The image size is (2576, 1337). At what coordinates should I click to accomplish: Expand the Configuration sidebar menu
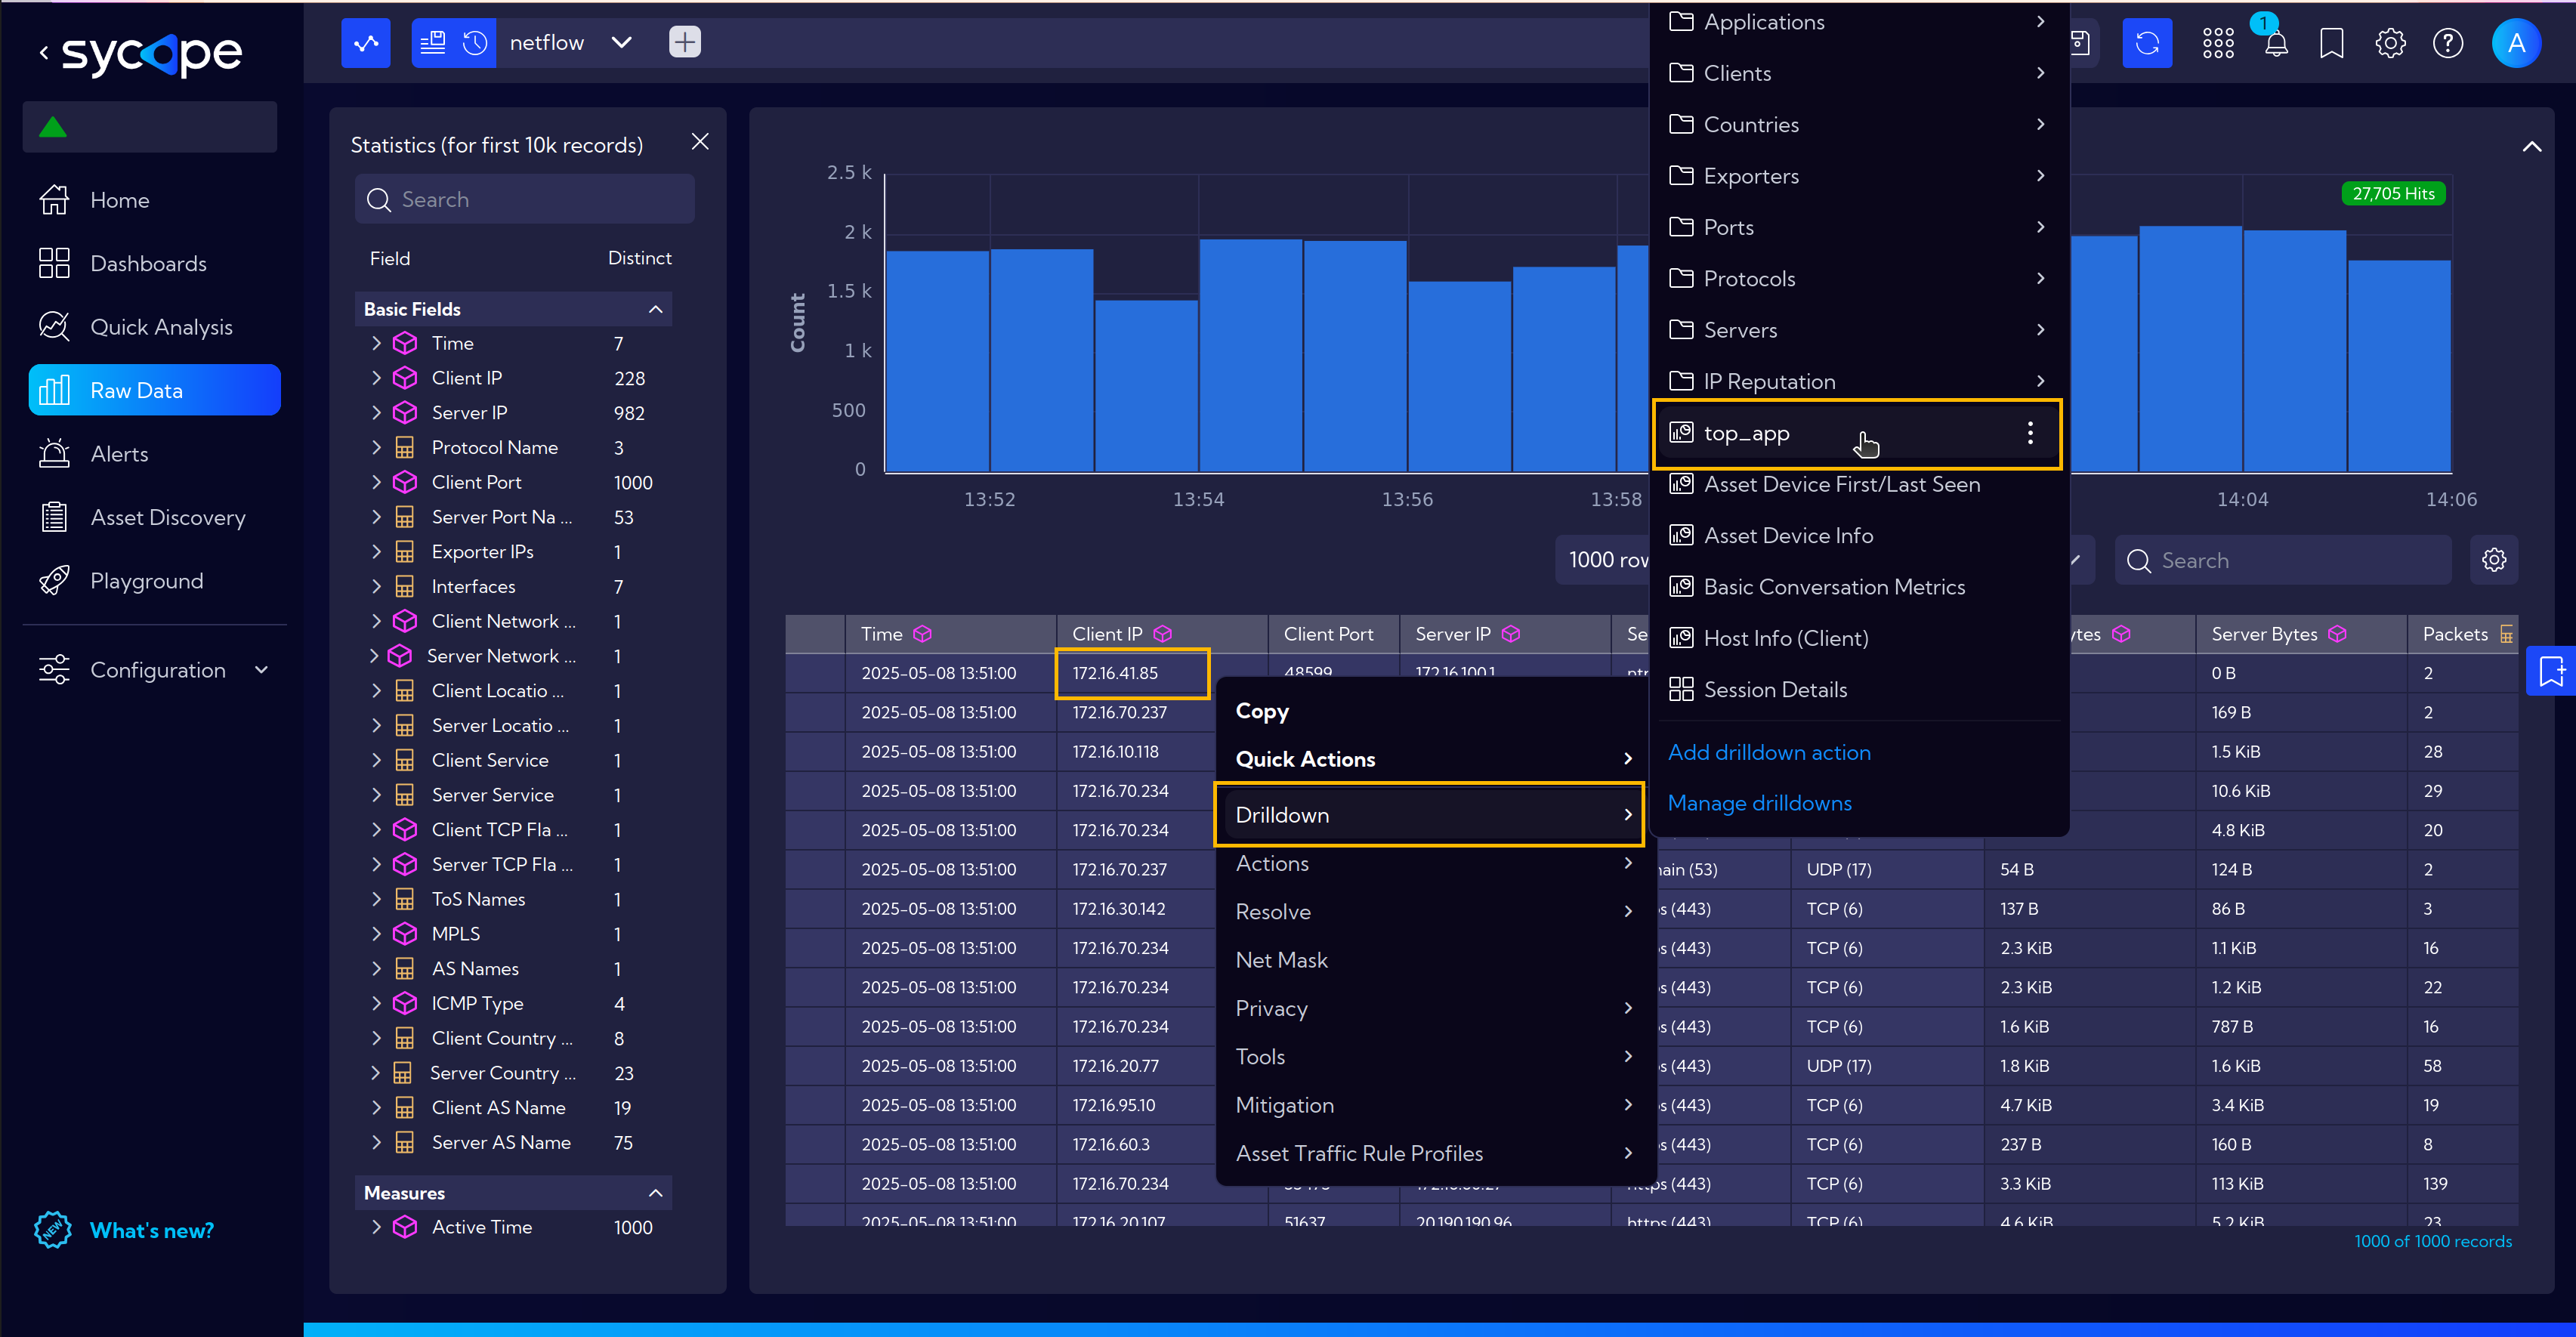click(x=155, y=670)
